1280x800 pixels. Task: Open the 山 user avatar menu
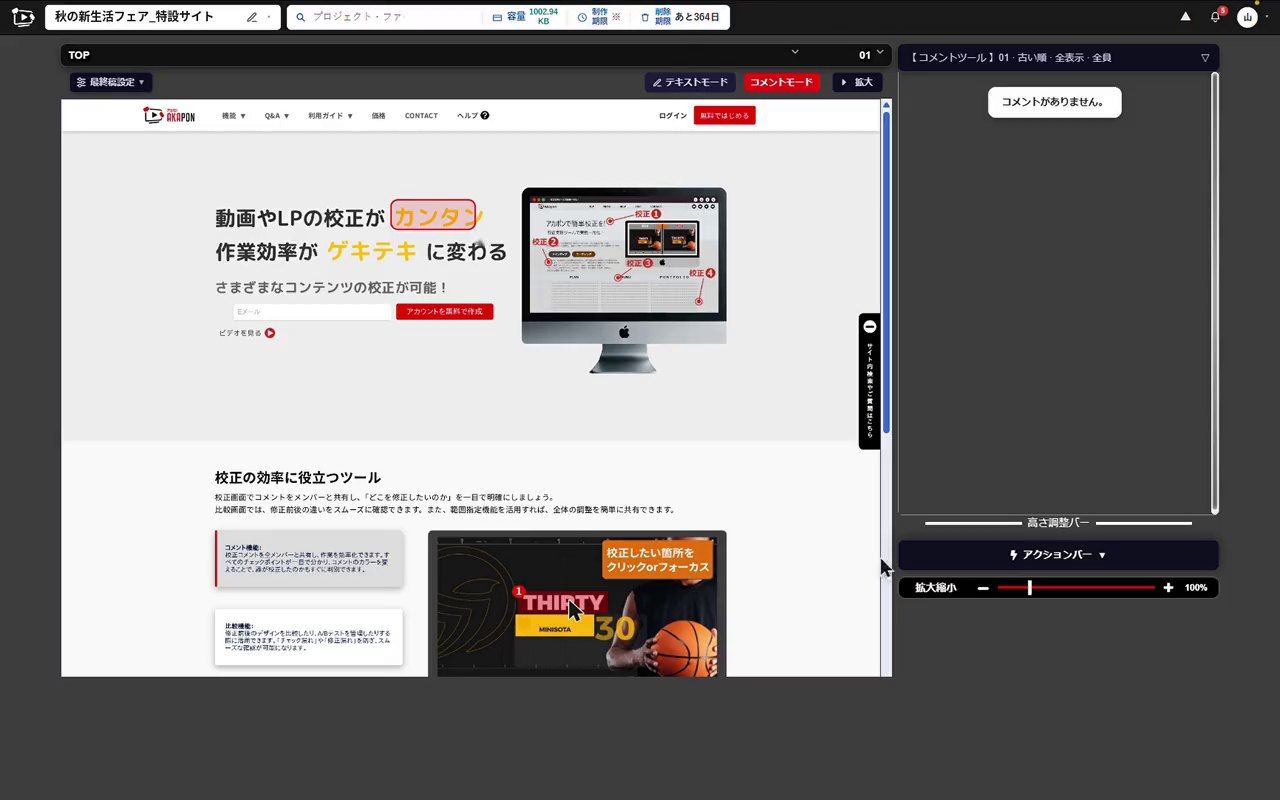pos(1247,17)
